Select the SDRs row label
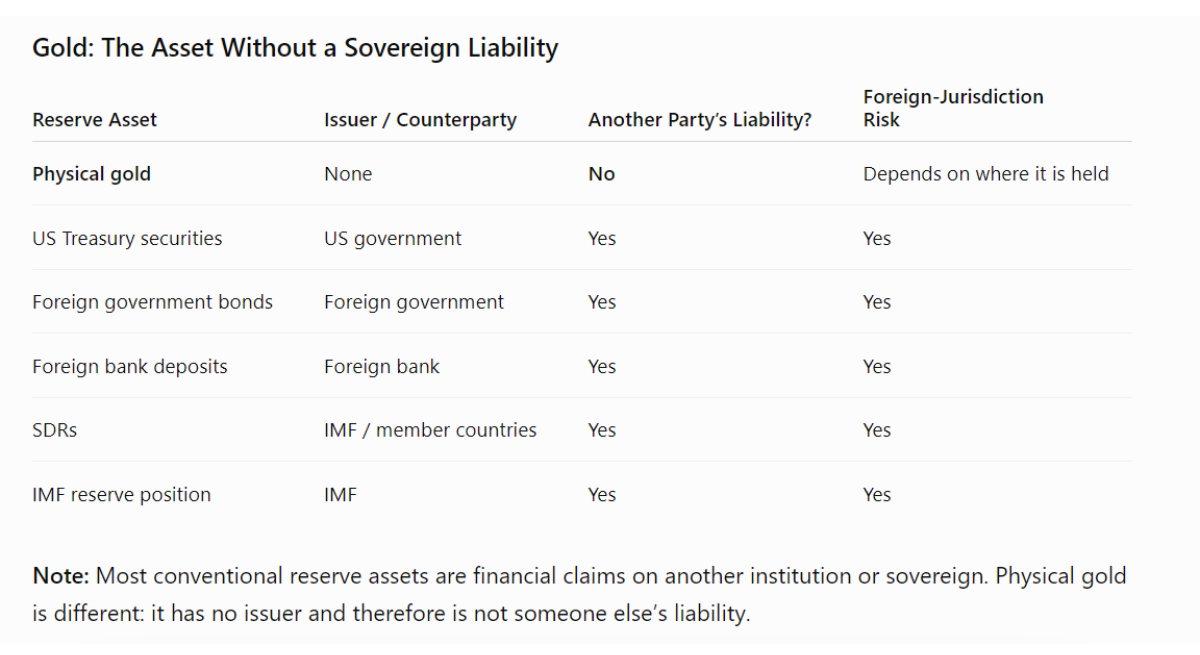The width and height of the screenshot is (1200, 655). pos(55,430)
